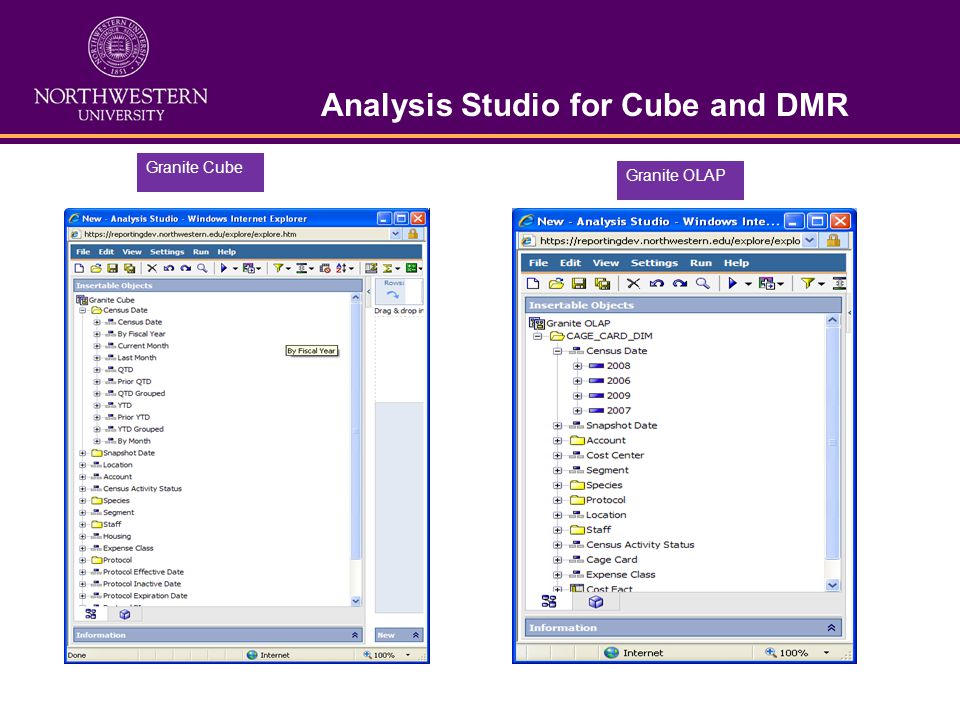Click Northwestern University logo
This screenshot has width=960, height=720.
click(x=120, y=69)
